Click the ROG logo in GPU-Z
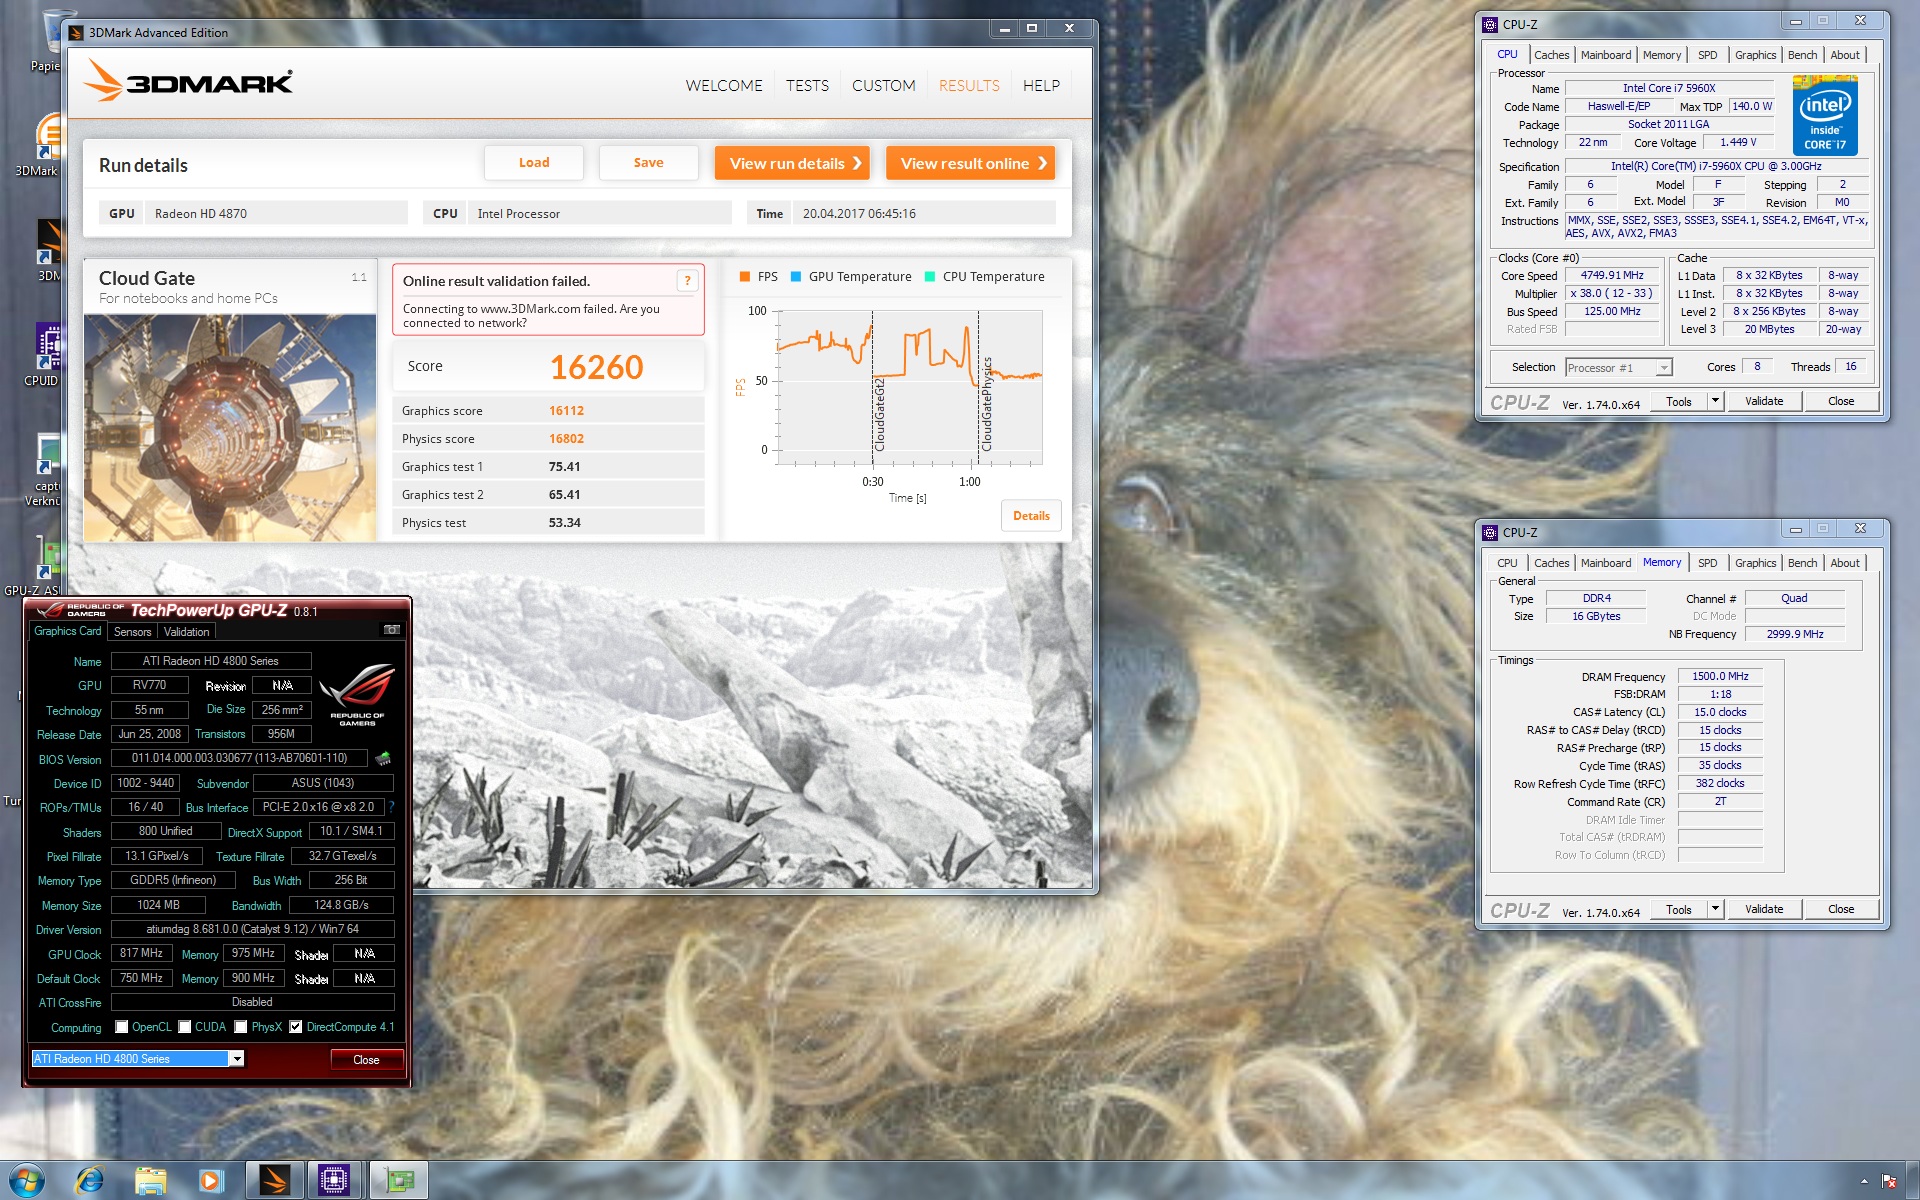1920x1200 pixels. [x=357, y=696]
